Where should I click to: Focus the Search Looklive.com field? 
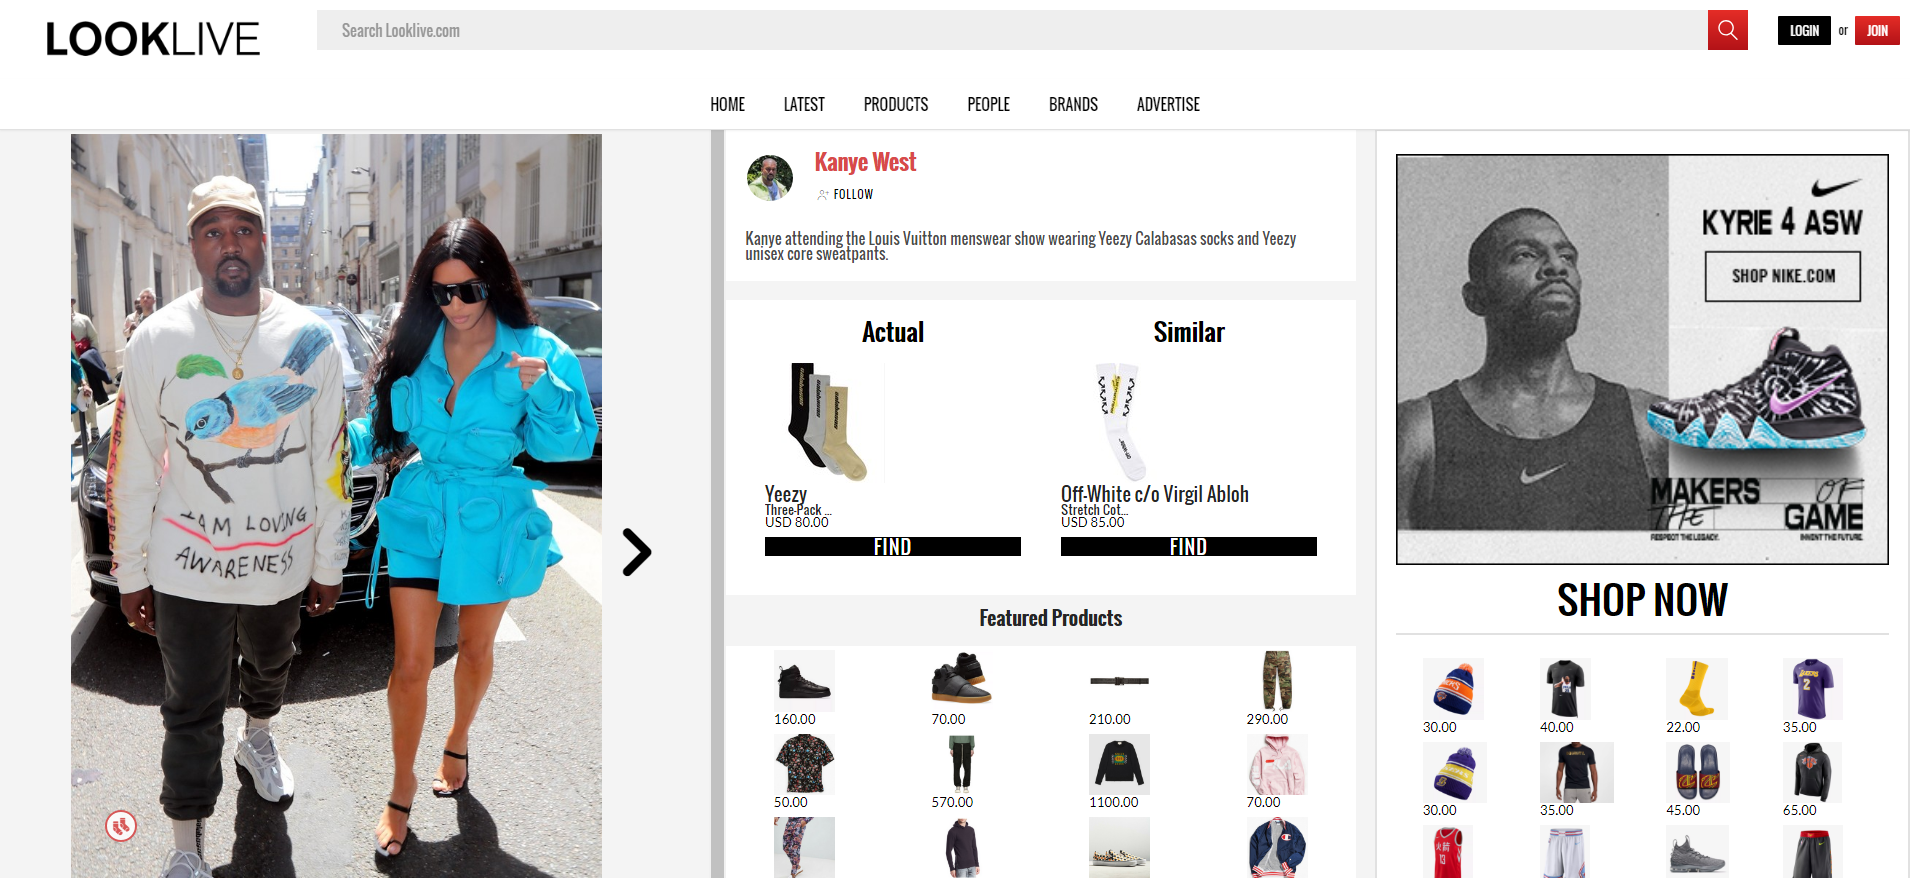tap(1012, 30)
